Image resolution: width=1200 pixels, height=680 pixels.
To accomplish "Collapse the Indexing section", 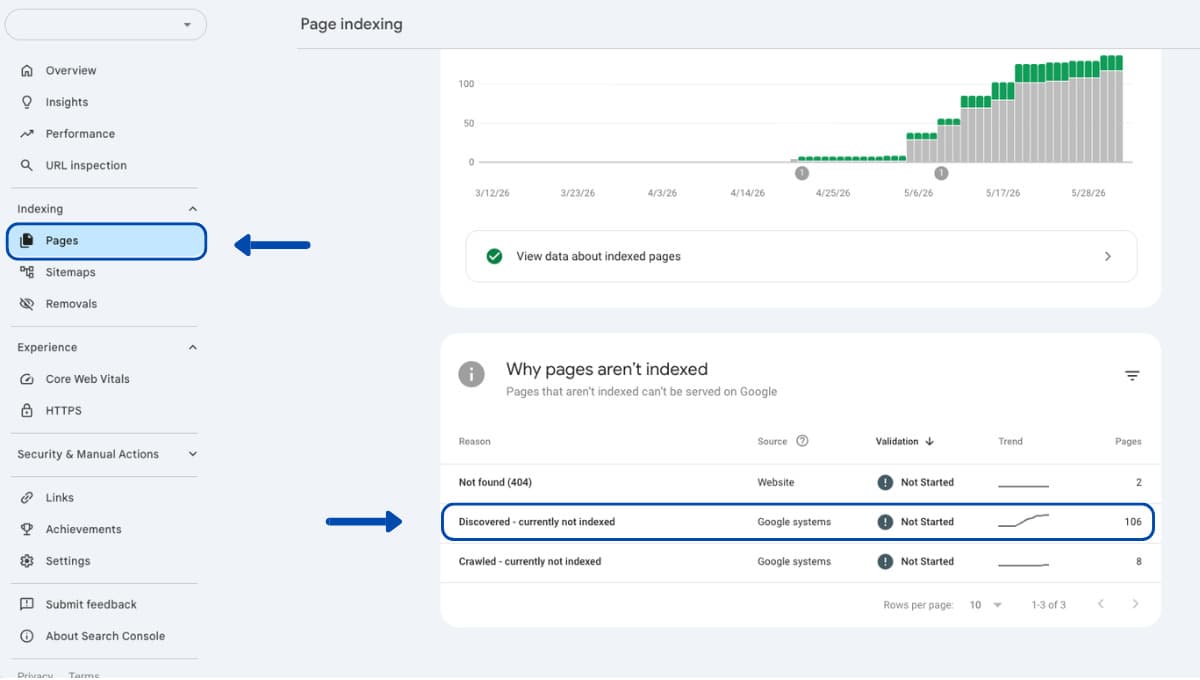I will [x=193, y=209].
